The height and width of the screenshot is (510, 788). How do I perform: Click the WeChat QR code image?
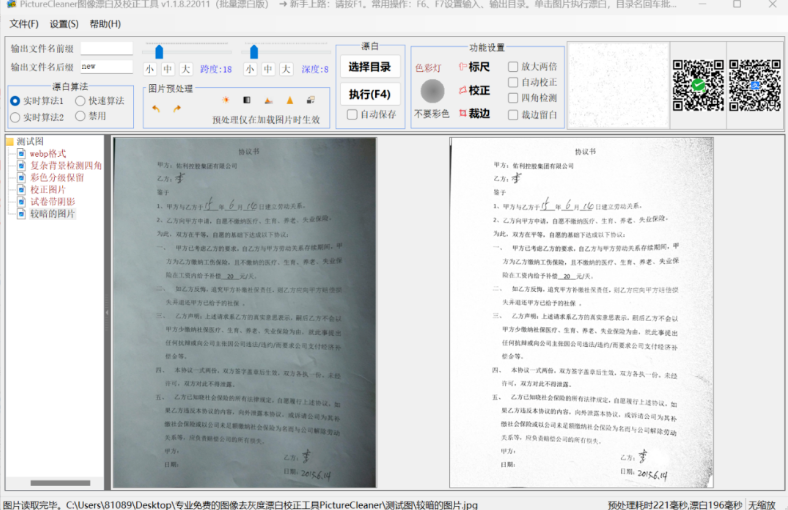click(x=698, y=85)
